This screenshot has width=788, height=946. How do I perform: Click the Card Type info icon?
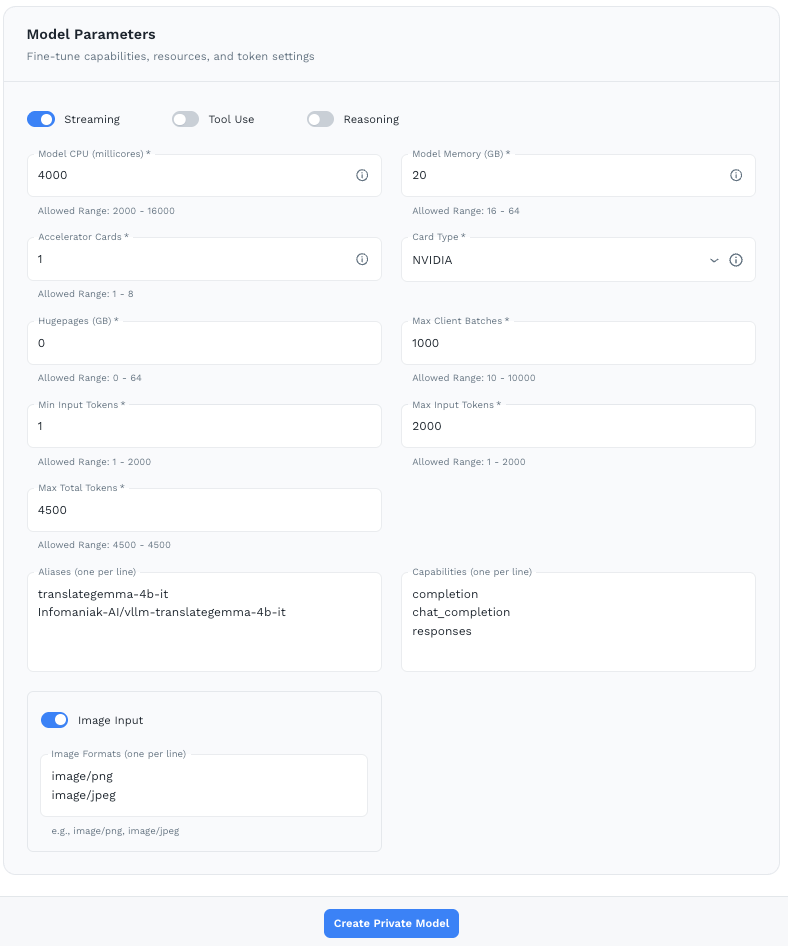[736, 259]
